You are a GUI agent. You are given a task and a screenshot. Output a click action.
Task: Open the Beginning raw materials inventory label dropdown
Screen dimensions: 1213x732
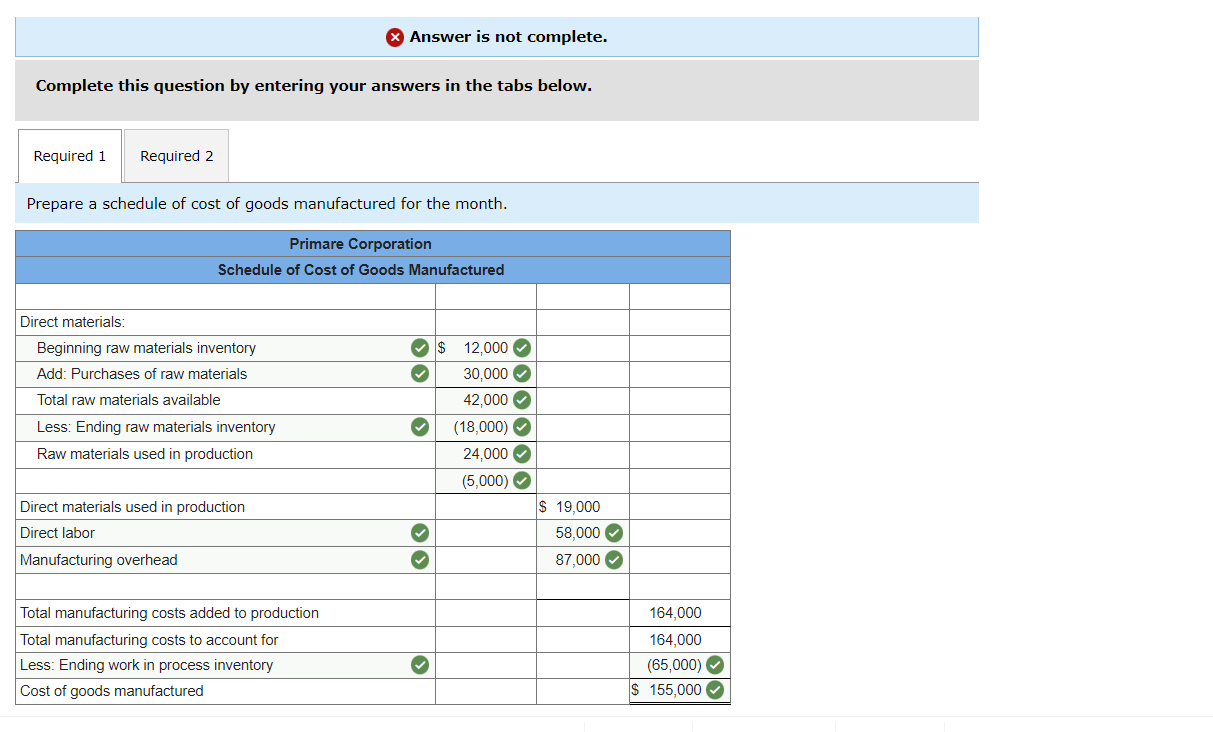pyautogui.click(x=225, y=348)
